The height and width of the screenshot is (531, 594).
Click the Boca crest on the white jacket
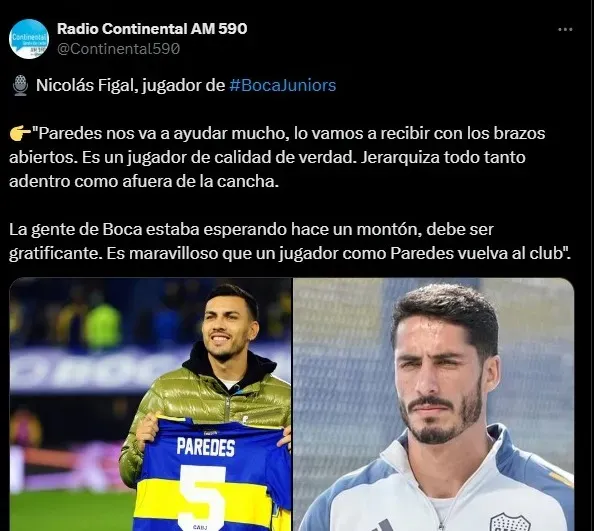(510, 523)
